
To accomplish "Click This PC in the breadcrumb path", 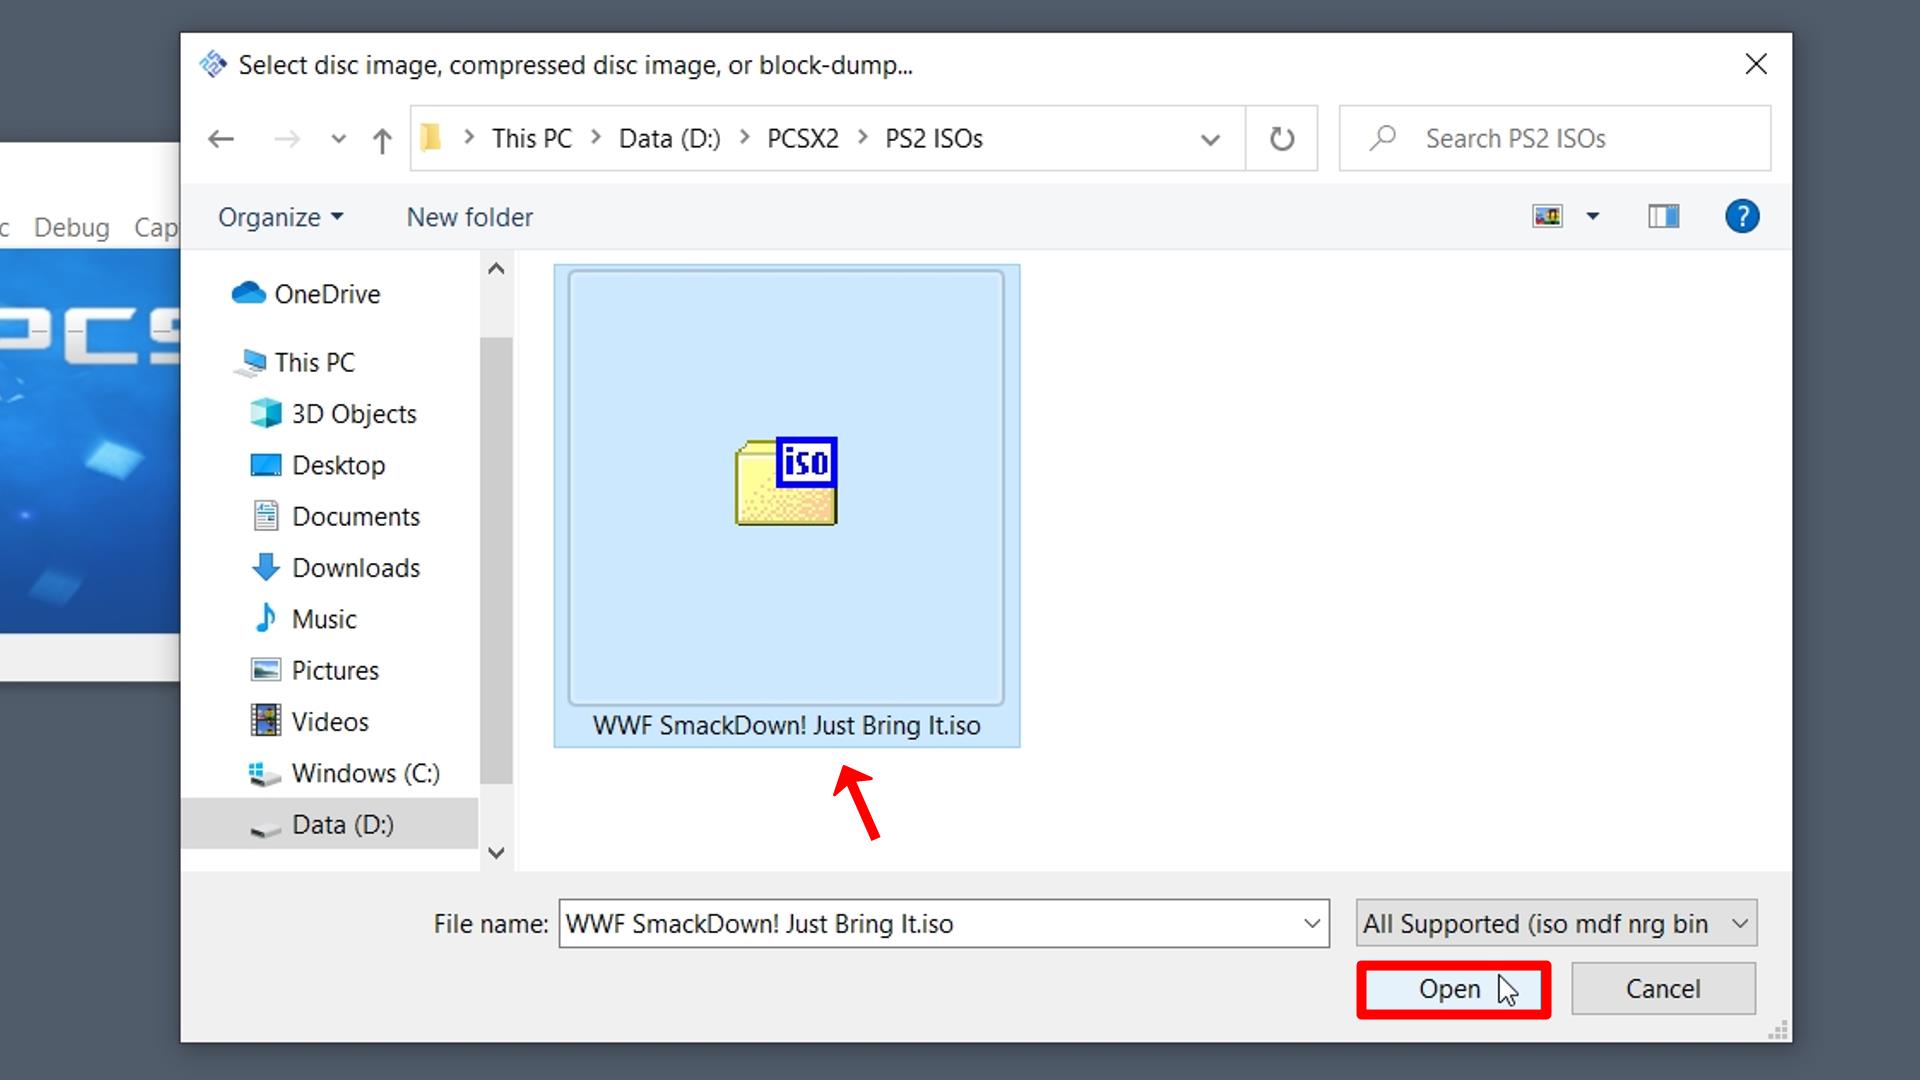I will click(531, 138).
